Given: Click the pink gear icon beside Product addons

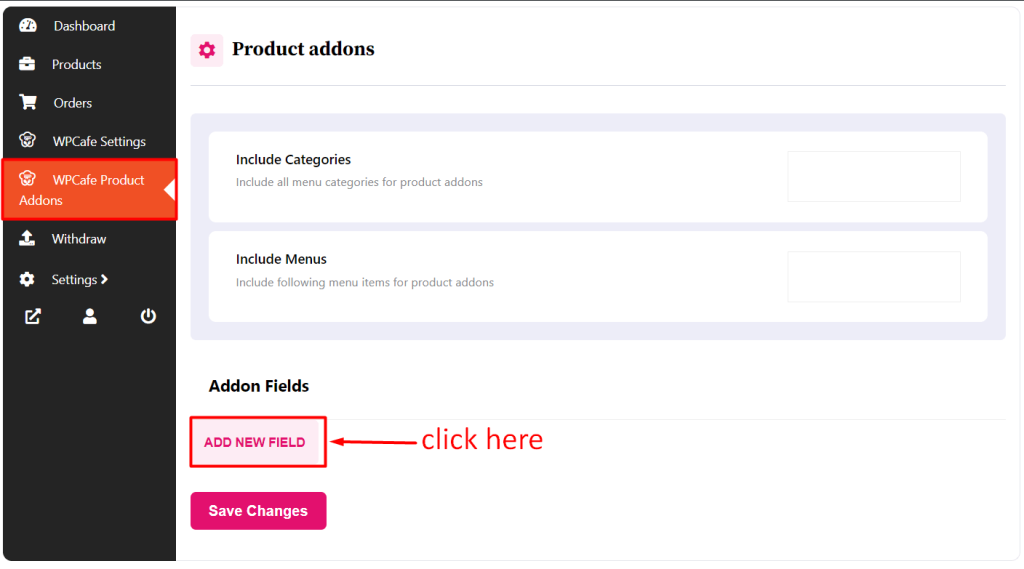Looking at the screenshot, I should click(207, 50).
